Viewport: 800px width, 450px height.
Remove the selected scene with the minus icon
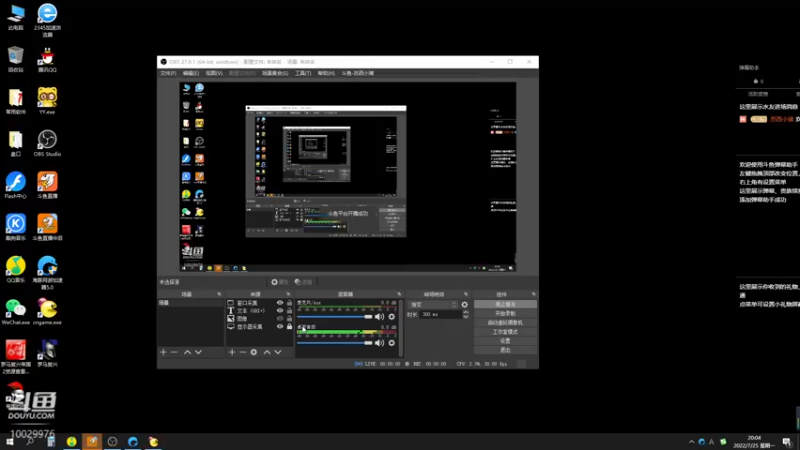(174, 352)
